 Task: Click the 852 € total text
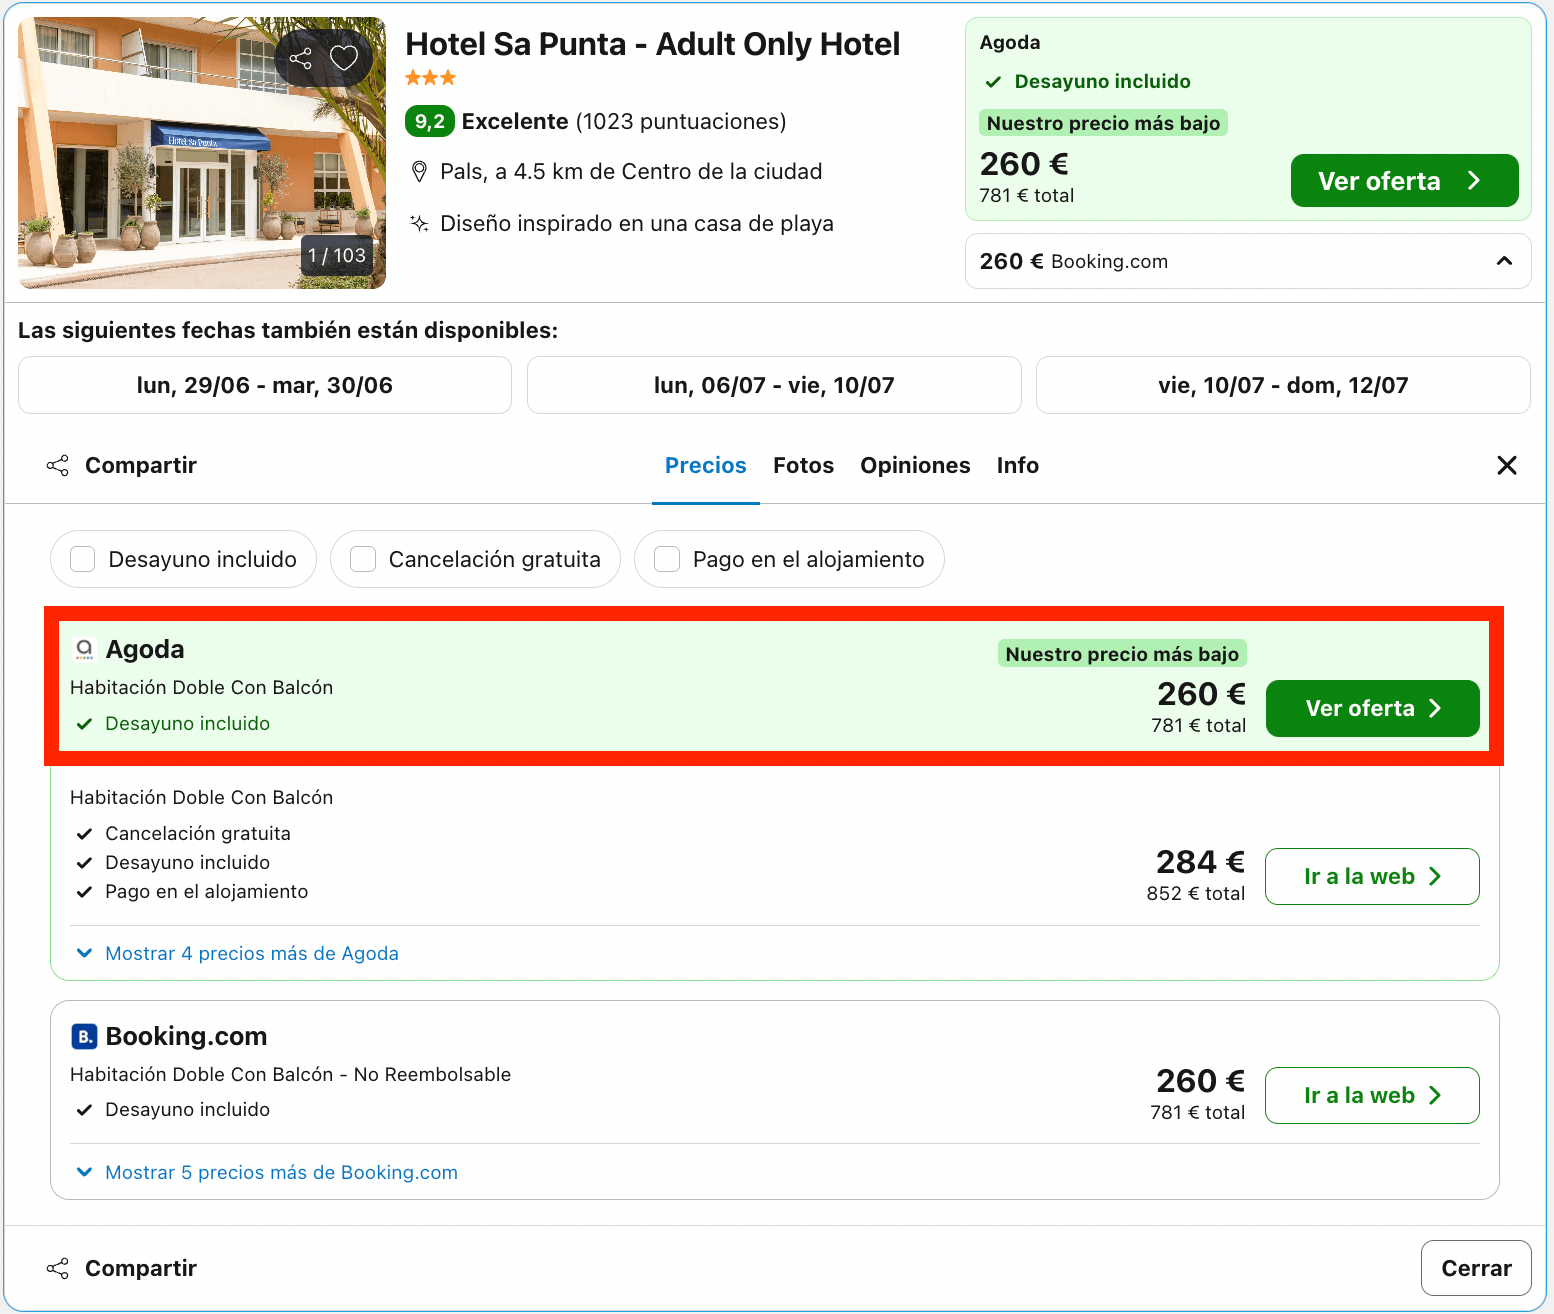click(x=1196, y=894)
